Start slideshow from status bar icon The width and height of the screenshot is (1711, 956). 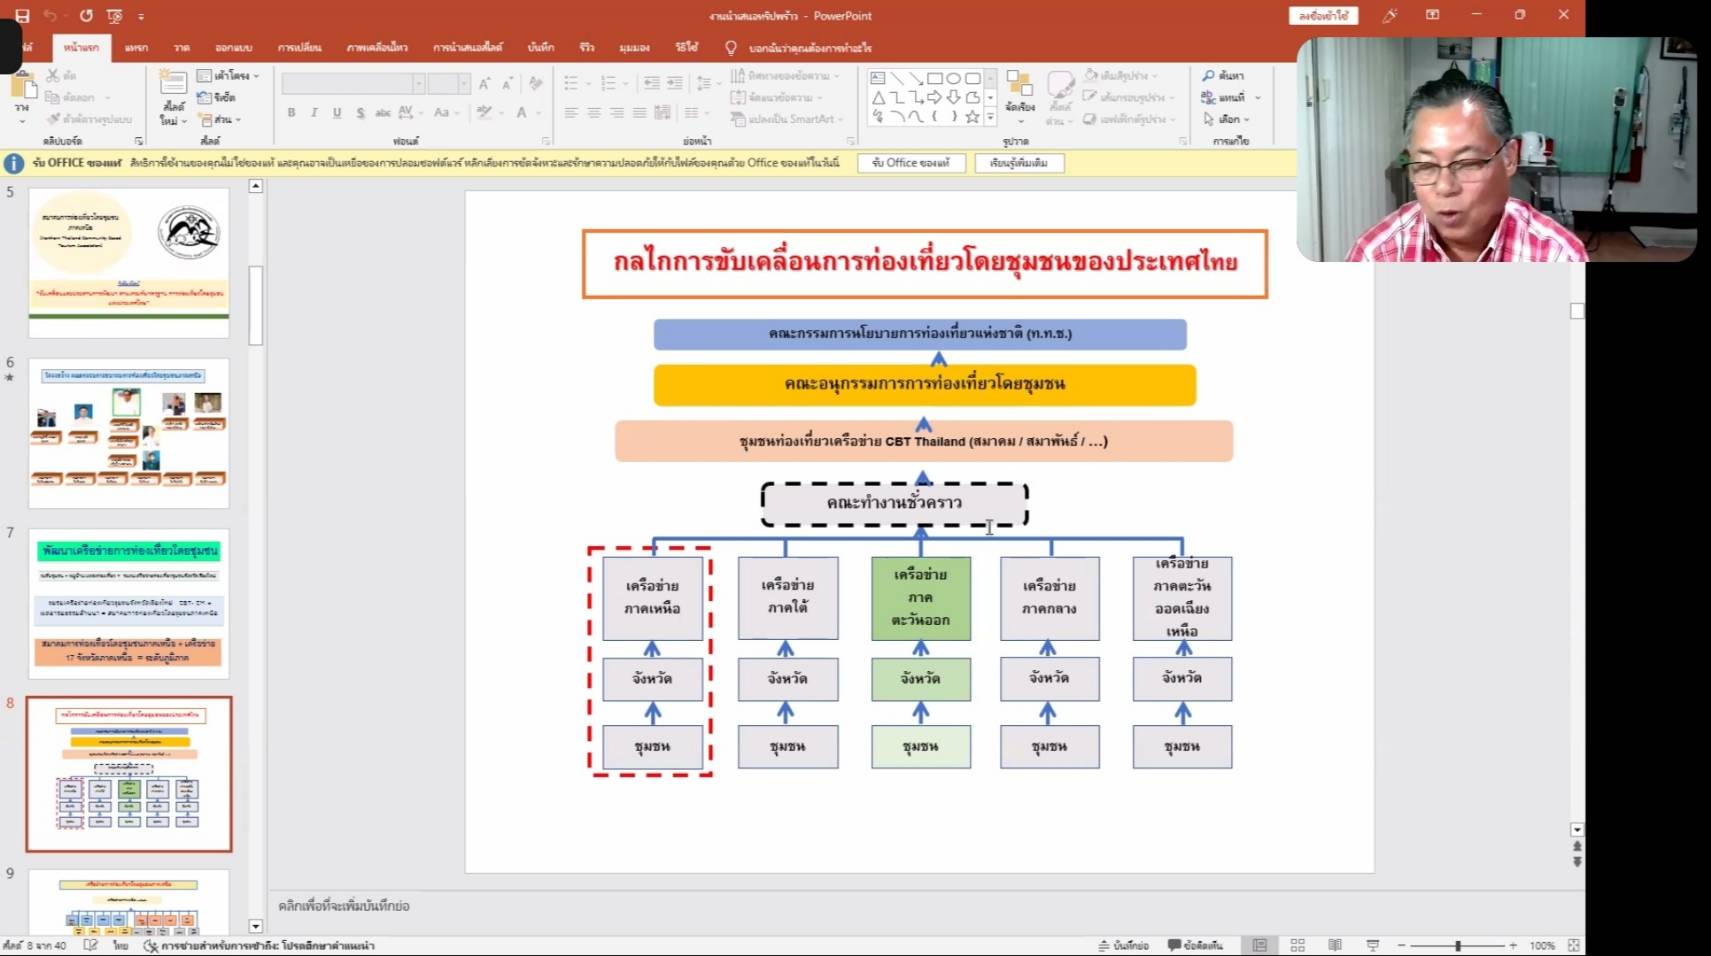click(x=1373, y=945)
